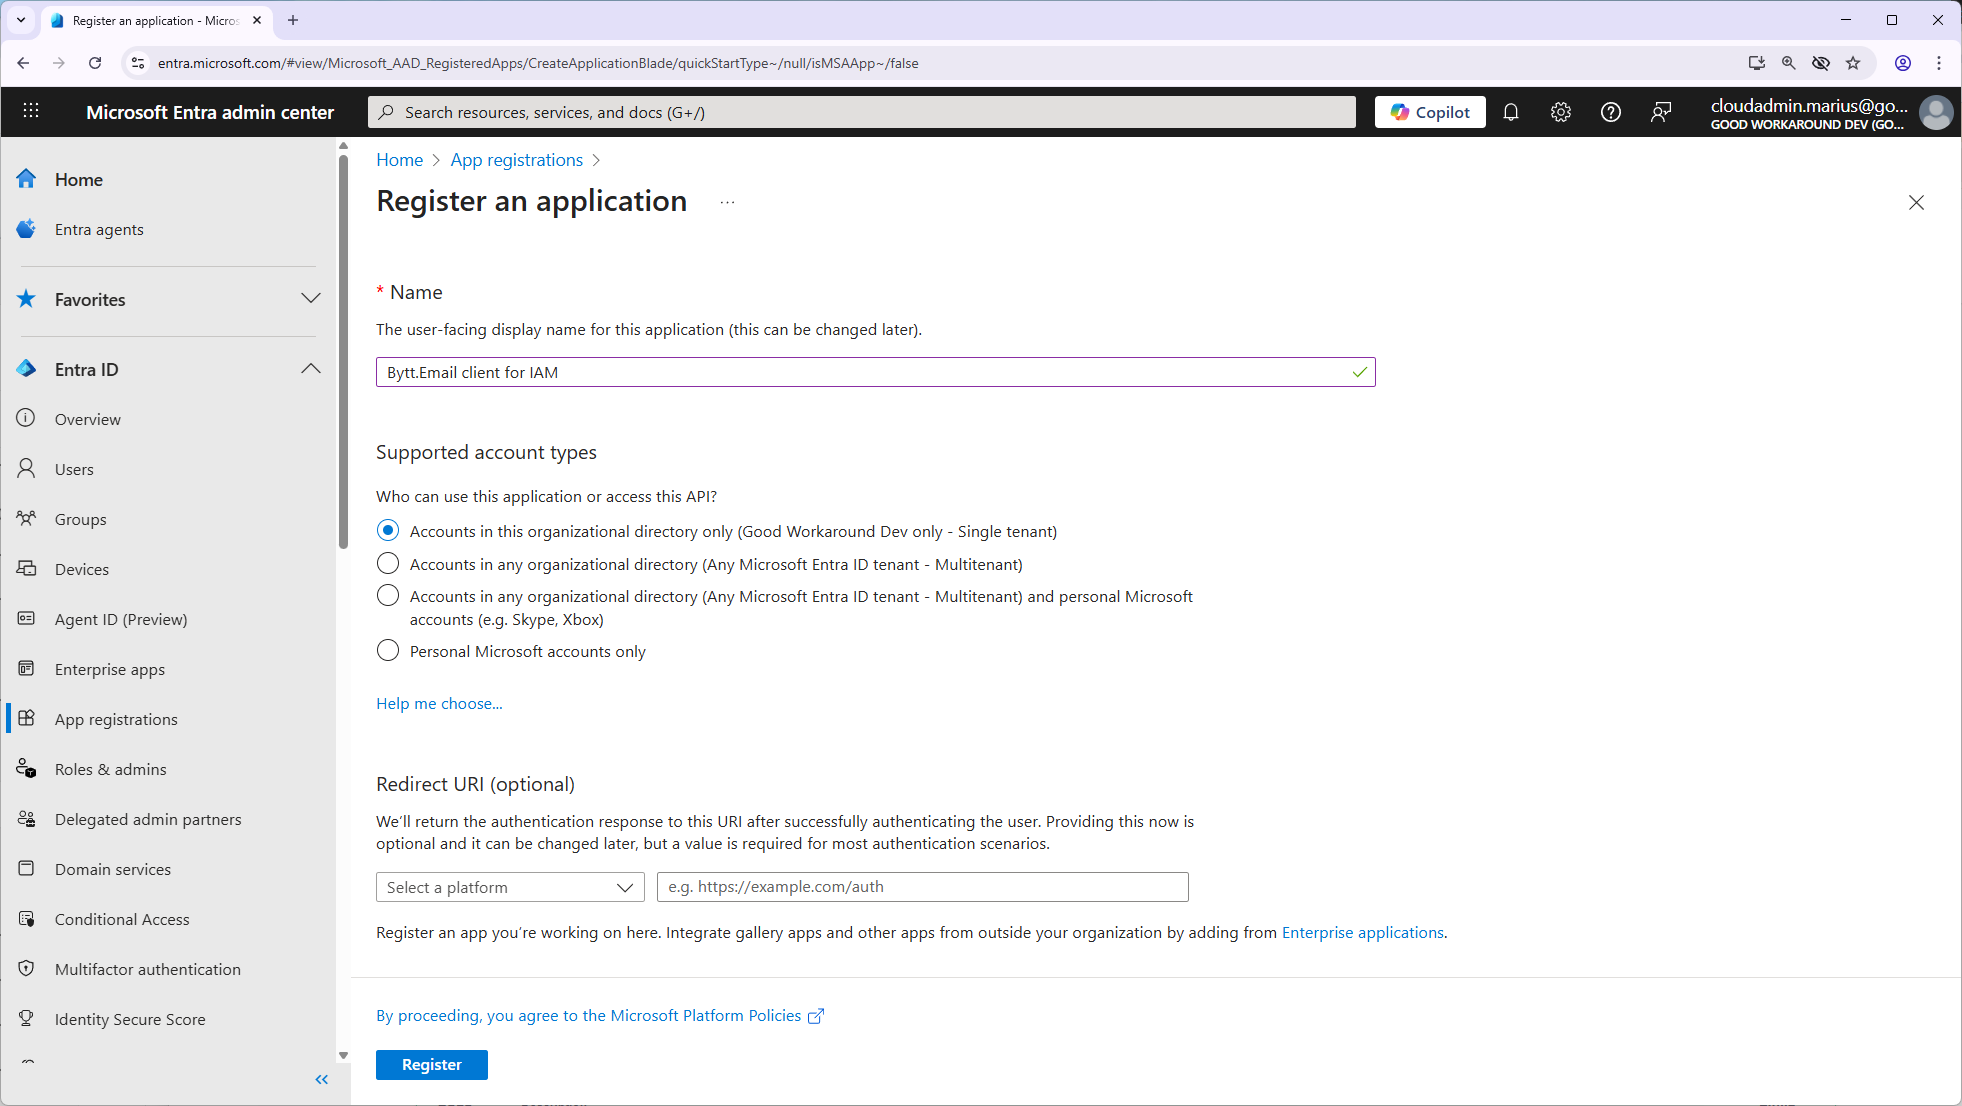This screenshot has height=1106, width=1962.
Task: Open the notifications bell icon
Action: (1511, 112)
